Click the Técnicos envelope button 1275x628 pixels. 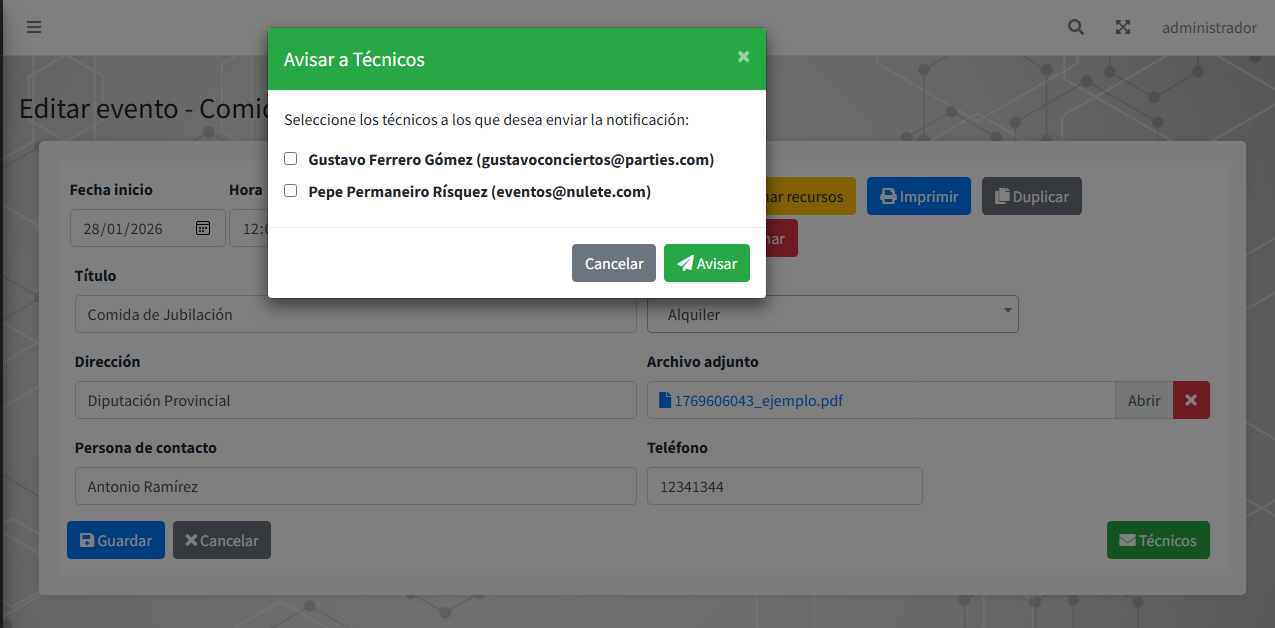coord(1157,540)
